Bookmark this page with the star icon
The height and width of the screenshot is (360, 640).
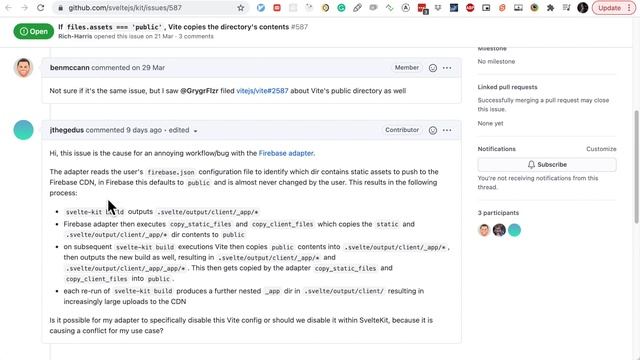240,8
